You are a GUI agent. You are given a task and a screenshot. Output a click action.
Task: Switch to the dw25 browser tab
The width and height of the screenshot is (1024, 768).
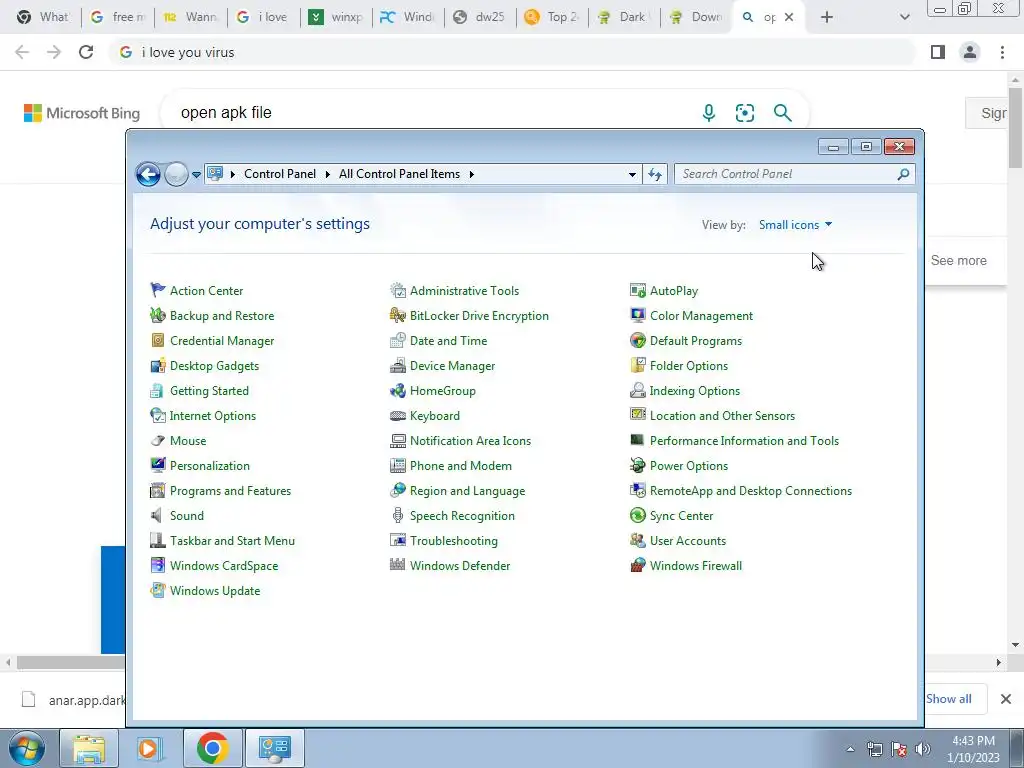(481, 17)
